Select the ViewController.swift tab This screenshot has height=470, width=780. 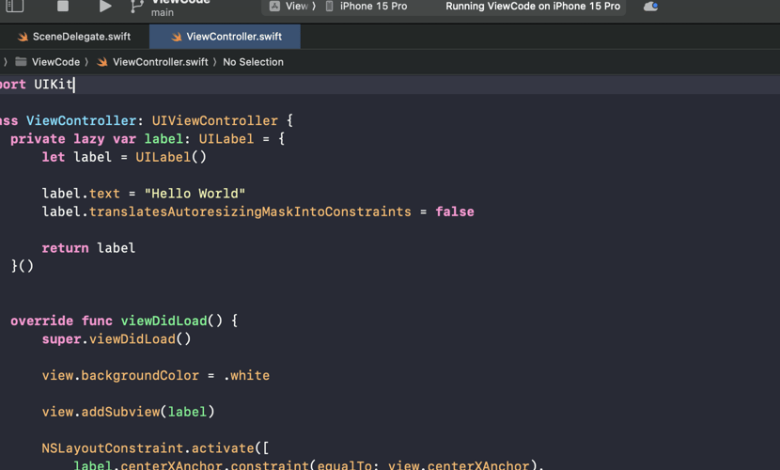(225, 36)
